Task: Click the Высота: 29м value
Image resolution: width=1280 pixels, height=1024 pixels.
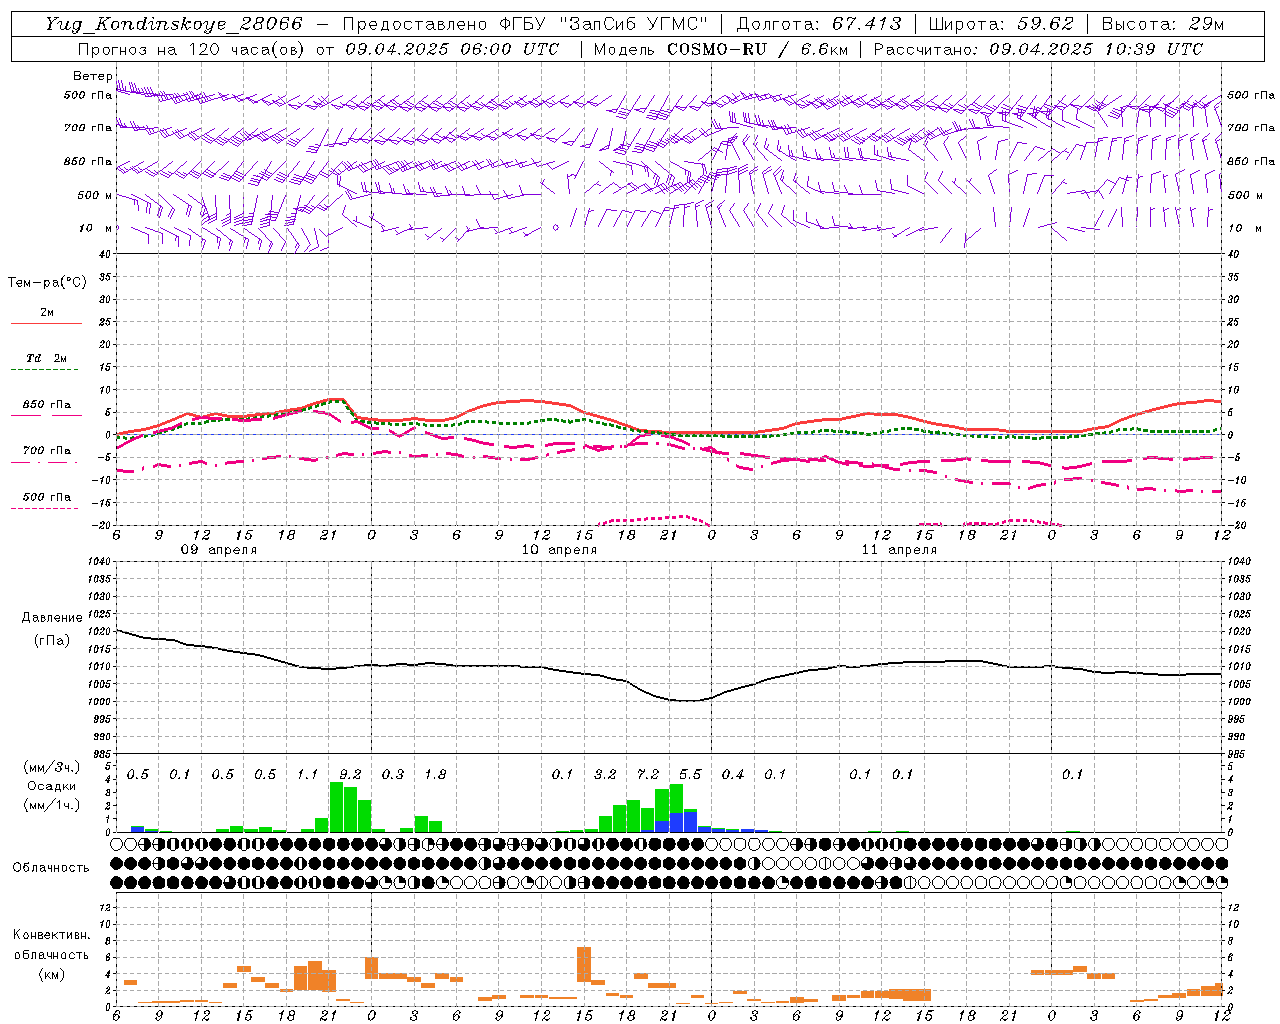Action: point(1162,24)
